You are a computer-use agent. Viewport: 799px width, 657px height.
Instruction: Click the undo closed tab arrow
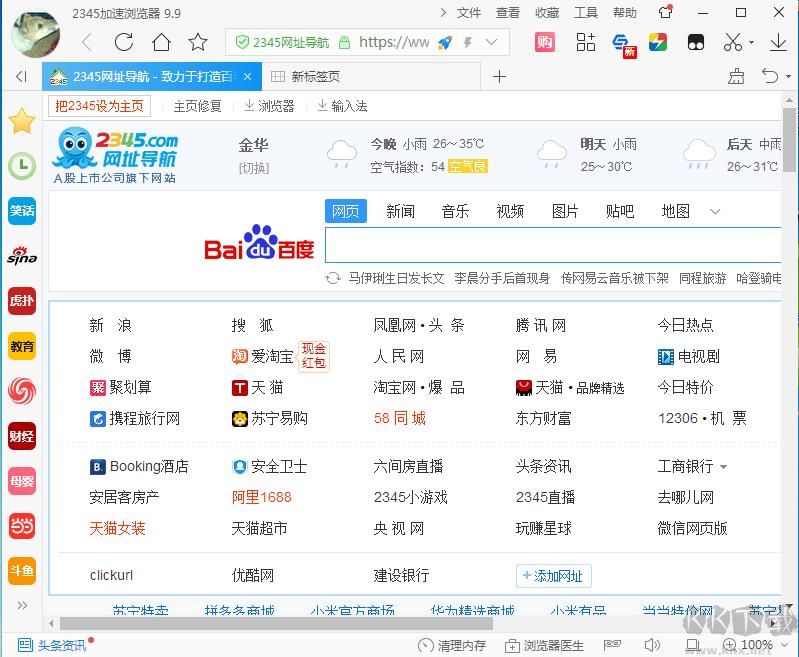click(770, 76)
